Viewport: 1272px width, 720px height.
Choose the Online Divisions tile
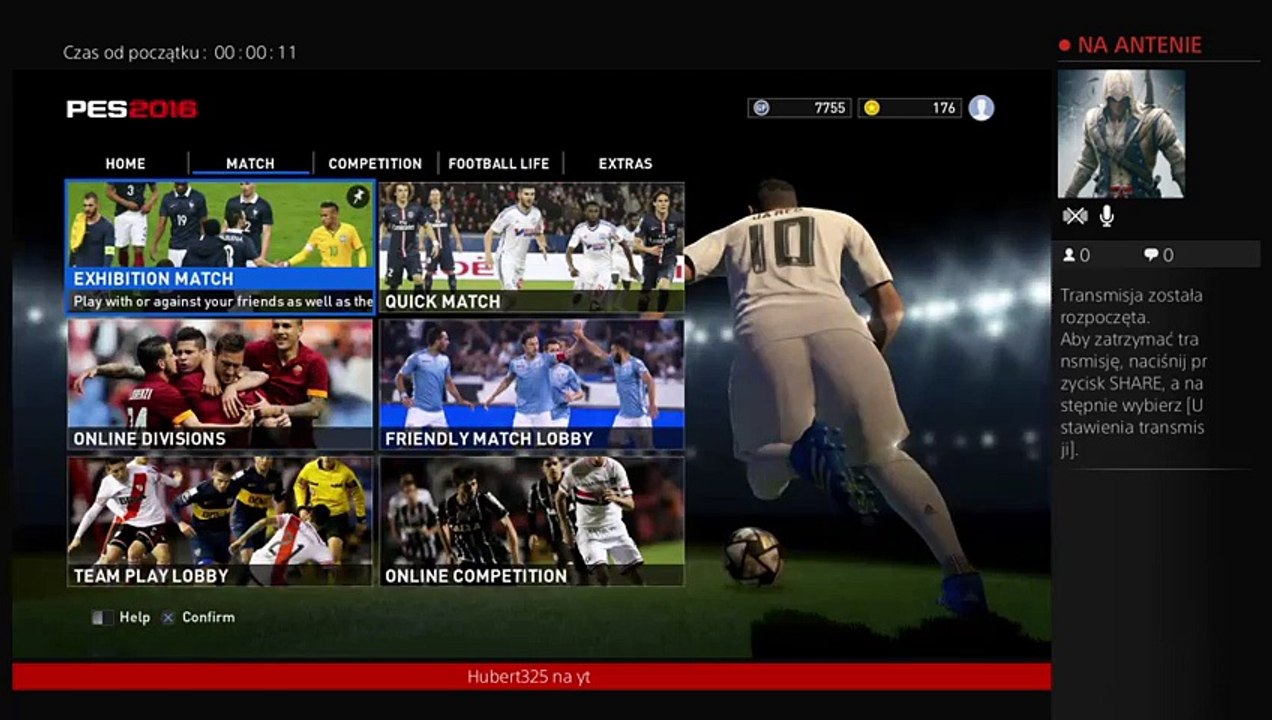[x=220, y=385]
